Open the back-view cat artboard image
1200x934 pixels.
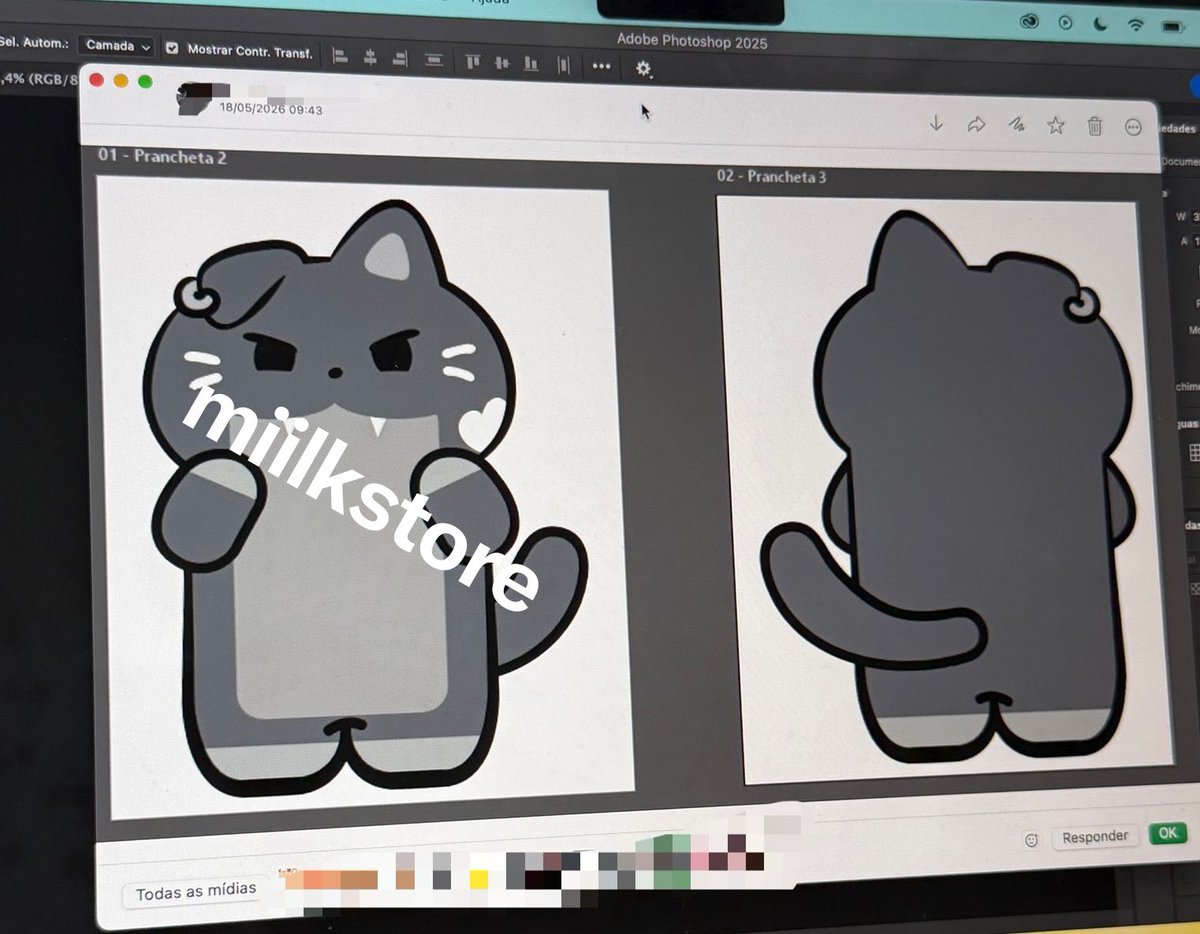pyautogui.click(x=945, y=490)
